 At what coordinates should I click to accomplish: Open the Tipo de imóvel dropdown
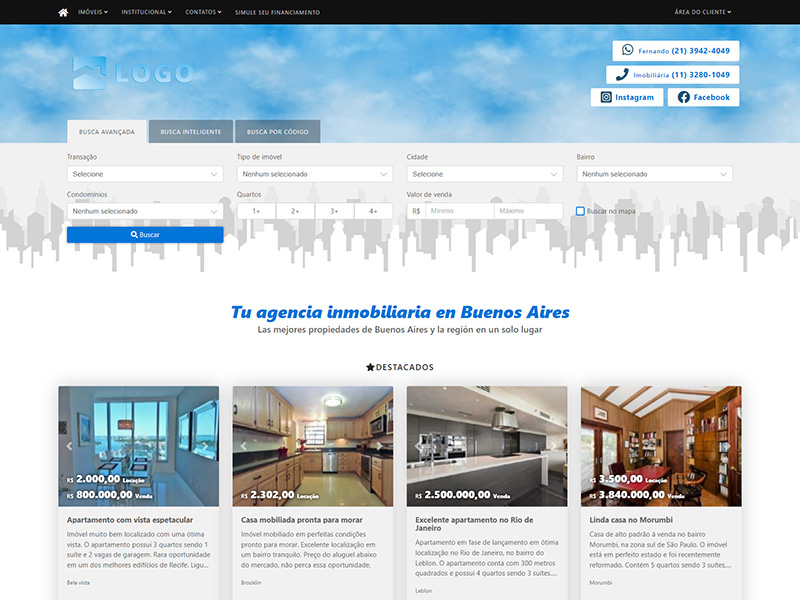(x=315, y=174)
